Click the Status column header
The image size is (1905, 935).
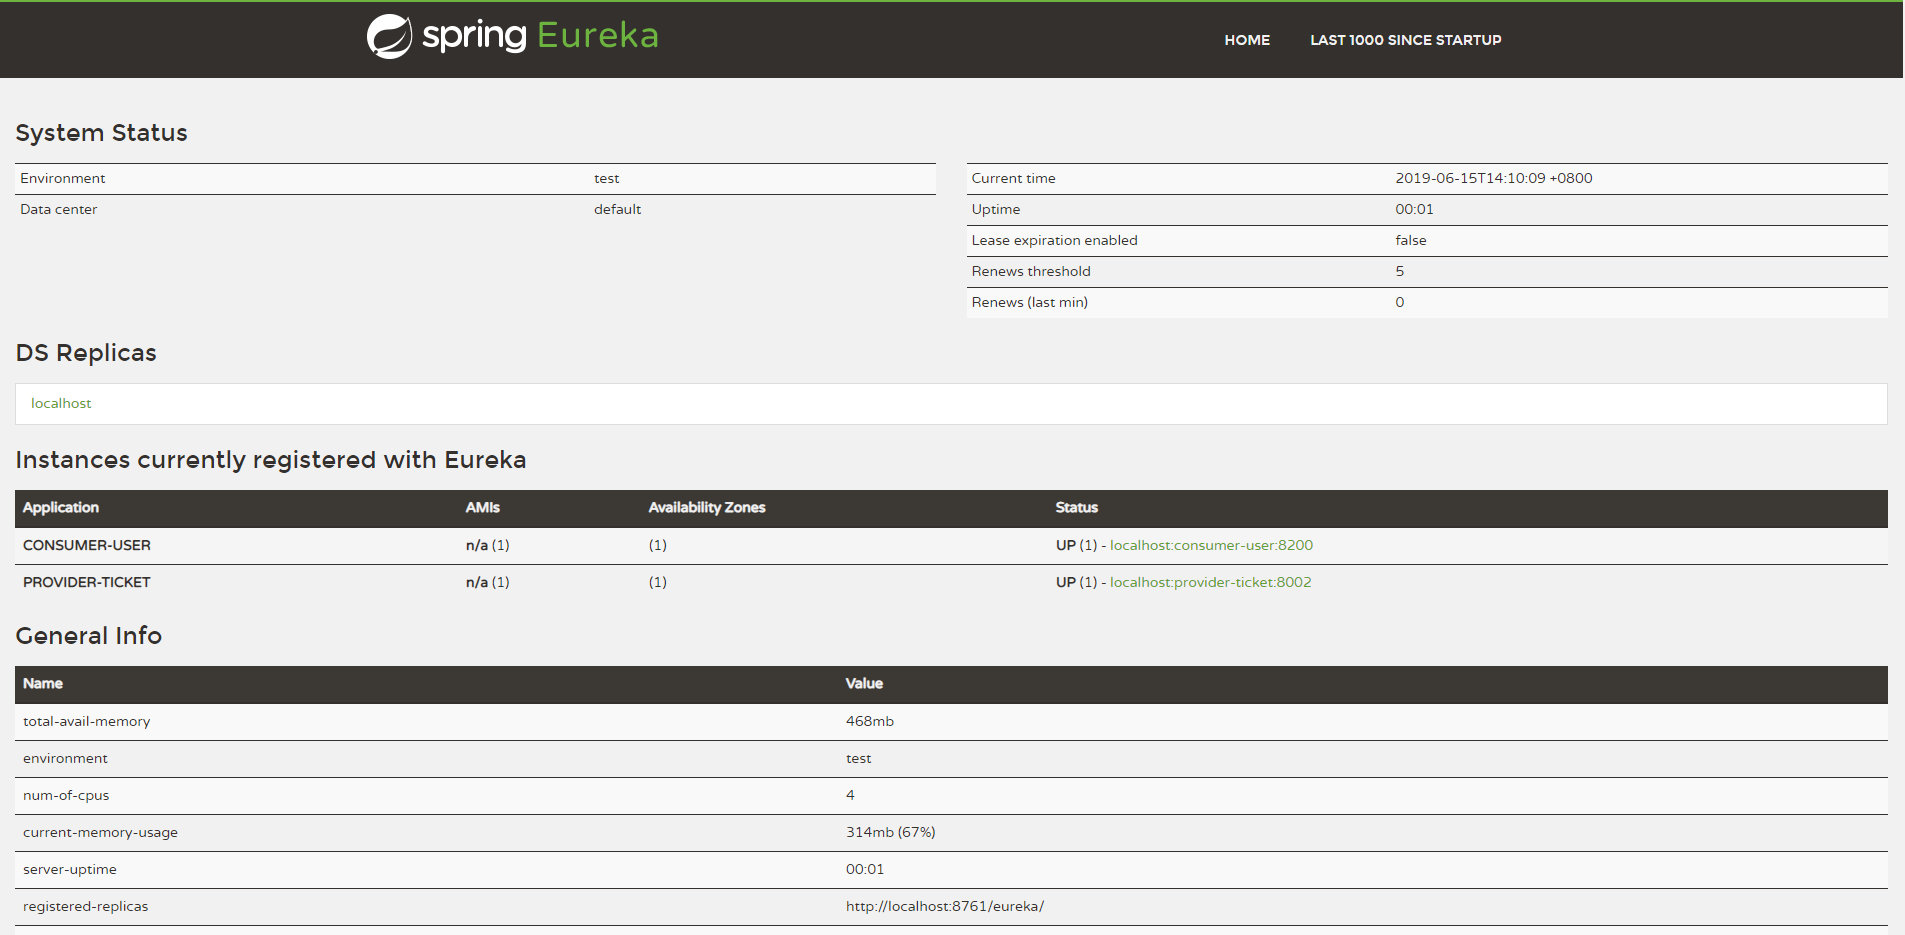(x=1077, y=508)
